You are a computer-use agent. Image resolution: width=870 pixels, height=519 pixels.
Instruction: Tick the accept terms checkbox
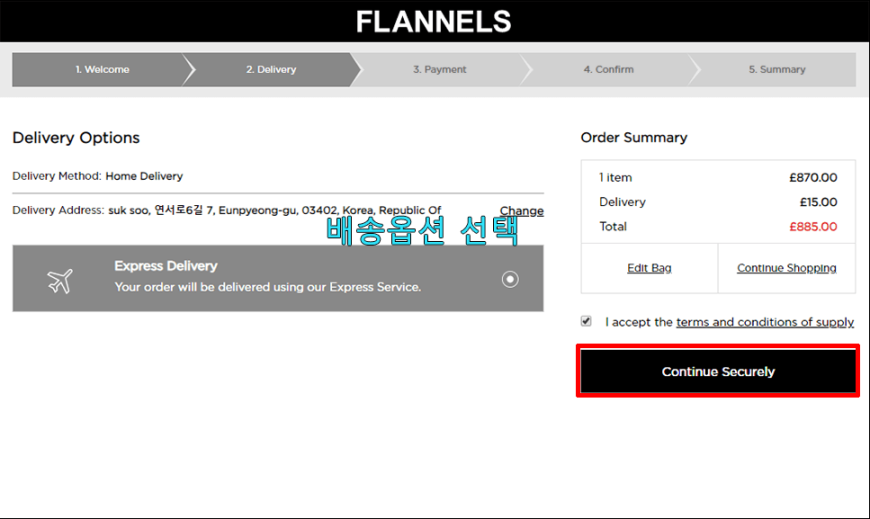coord(586,322)
